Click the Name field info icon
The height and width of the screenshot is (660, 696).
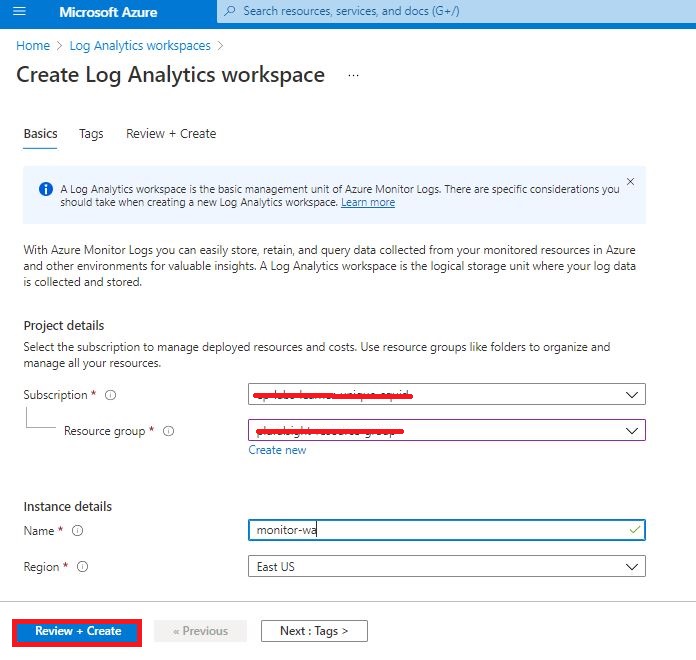point(77,531)
